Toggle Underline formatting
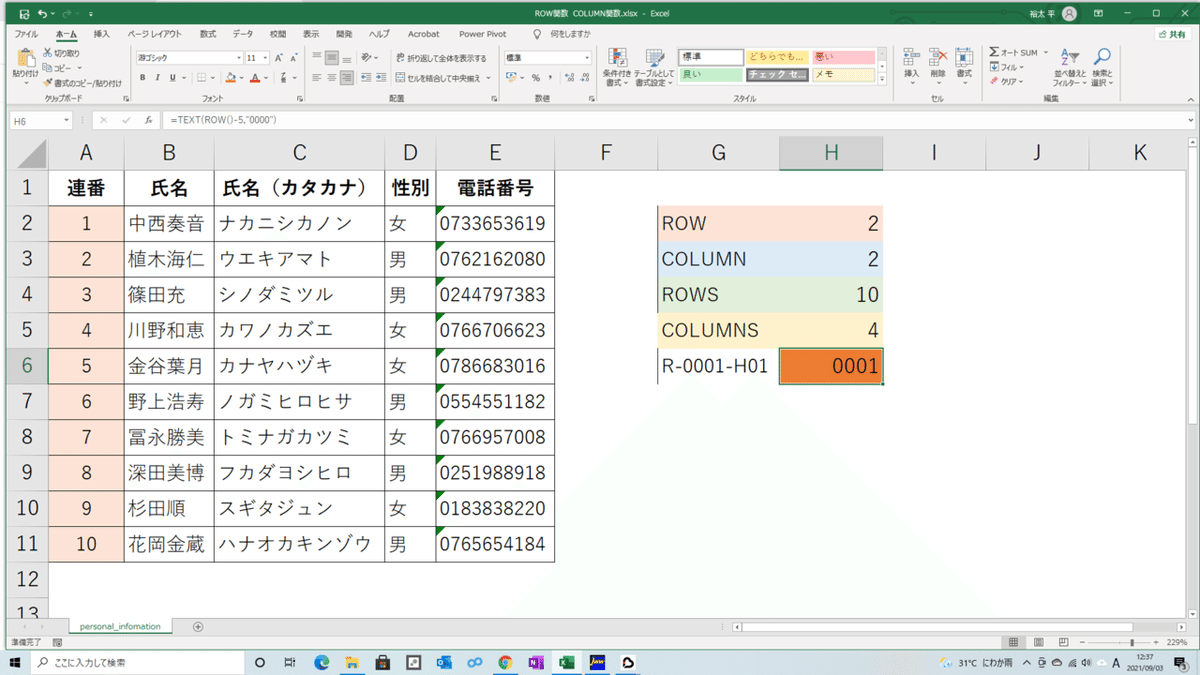 (172, 78)
